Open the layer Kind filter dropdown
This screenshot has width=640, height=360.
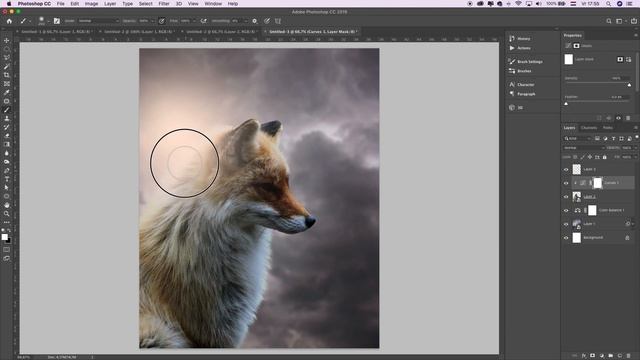[x=578, y=139]
